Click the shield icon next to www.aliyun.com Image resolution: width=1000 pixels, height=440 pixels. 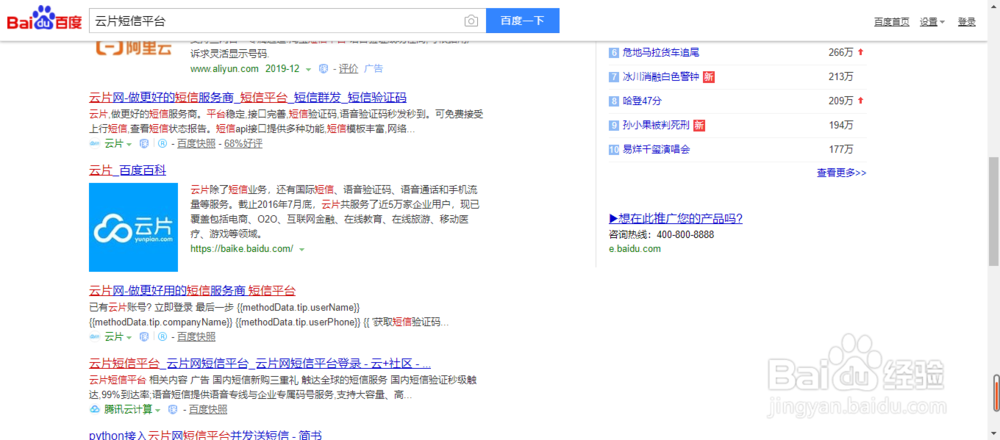[323, 68]
